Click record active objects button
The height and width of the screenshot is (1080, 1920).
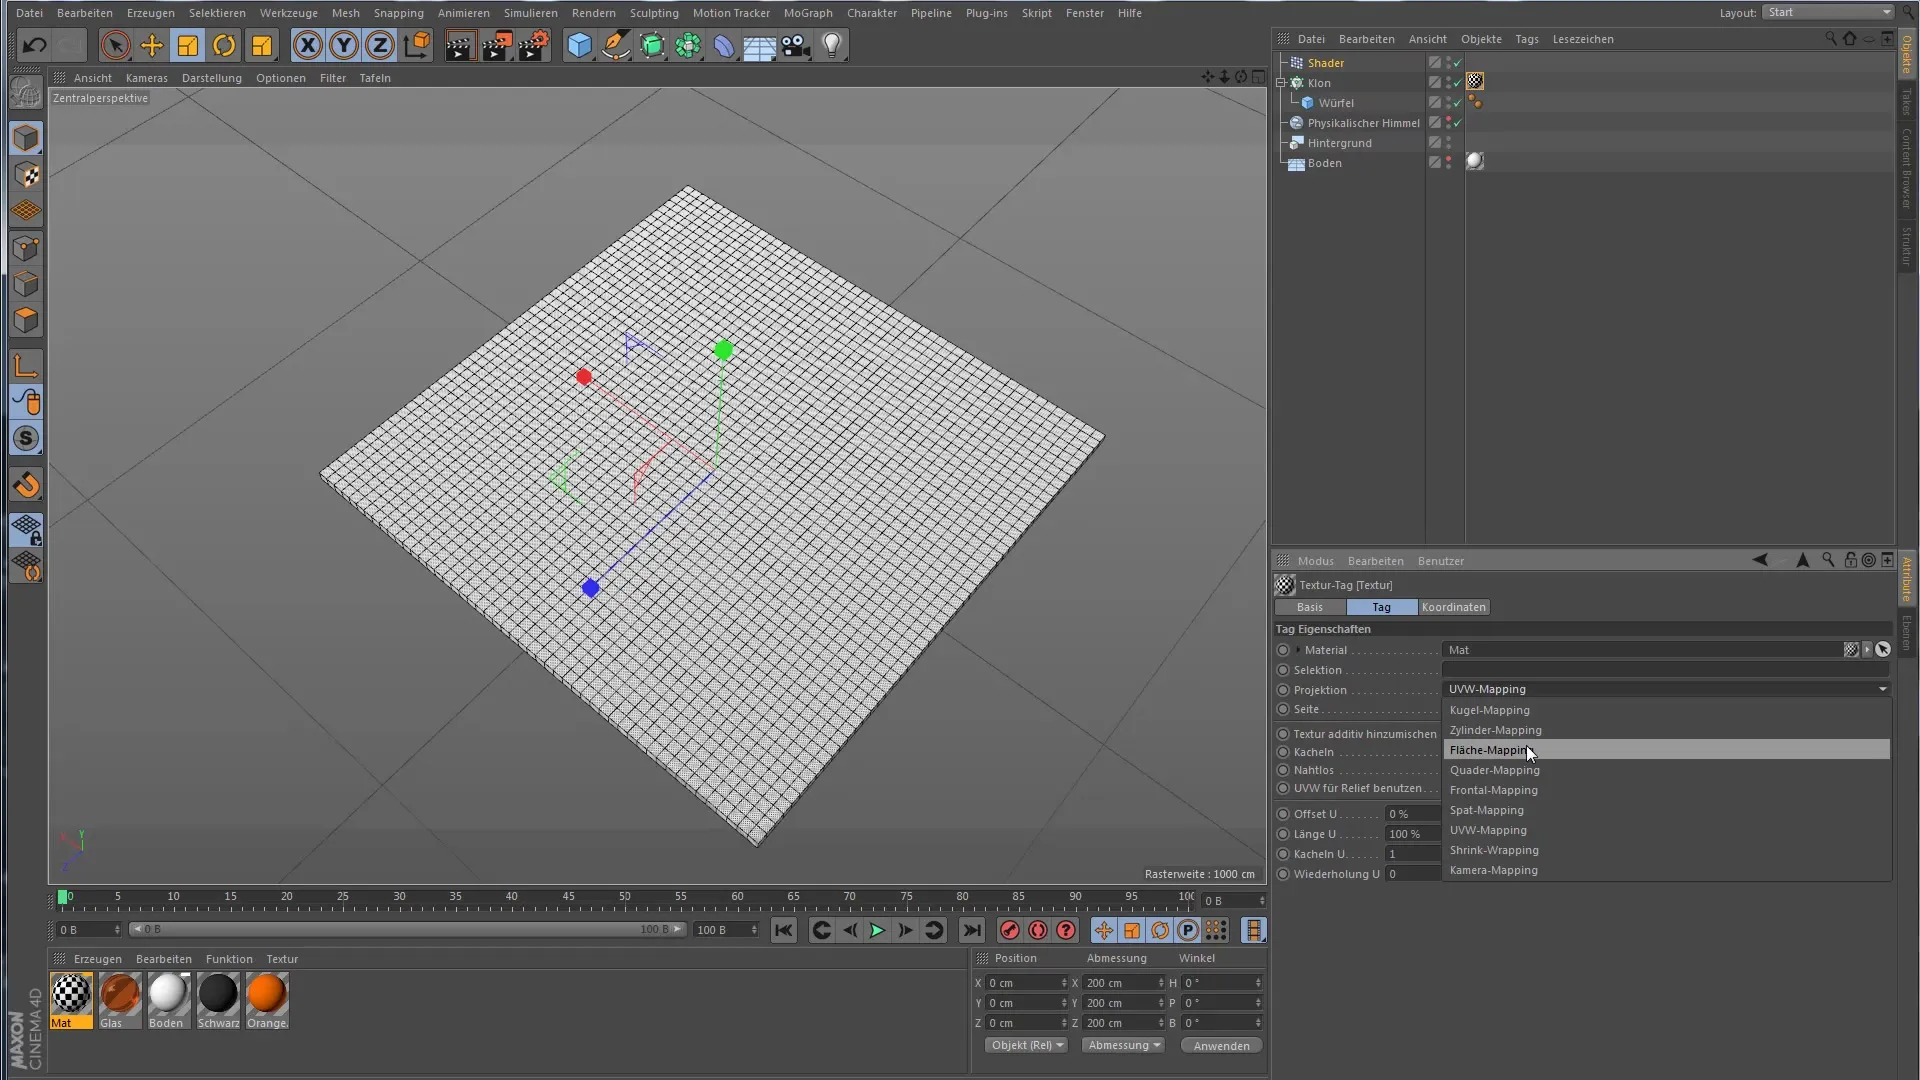pyautogui.click(x=1010, y=930)
